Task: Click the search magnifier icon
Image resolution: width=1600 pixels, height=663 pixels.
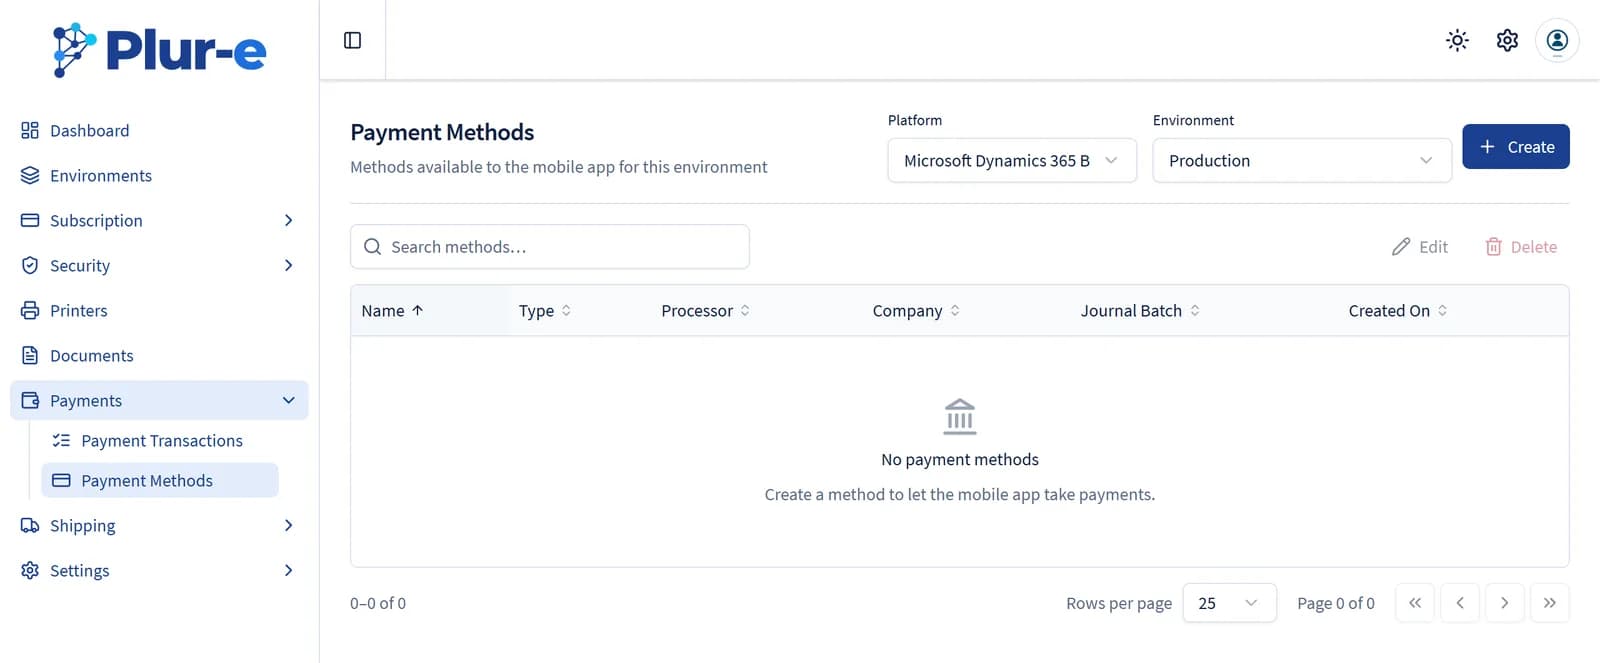Action: point(372,246)
